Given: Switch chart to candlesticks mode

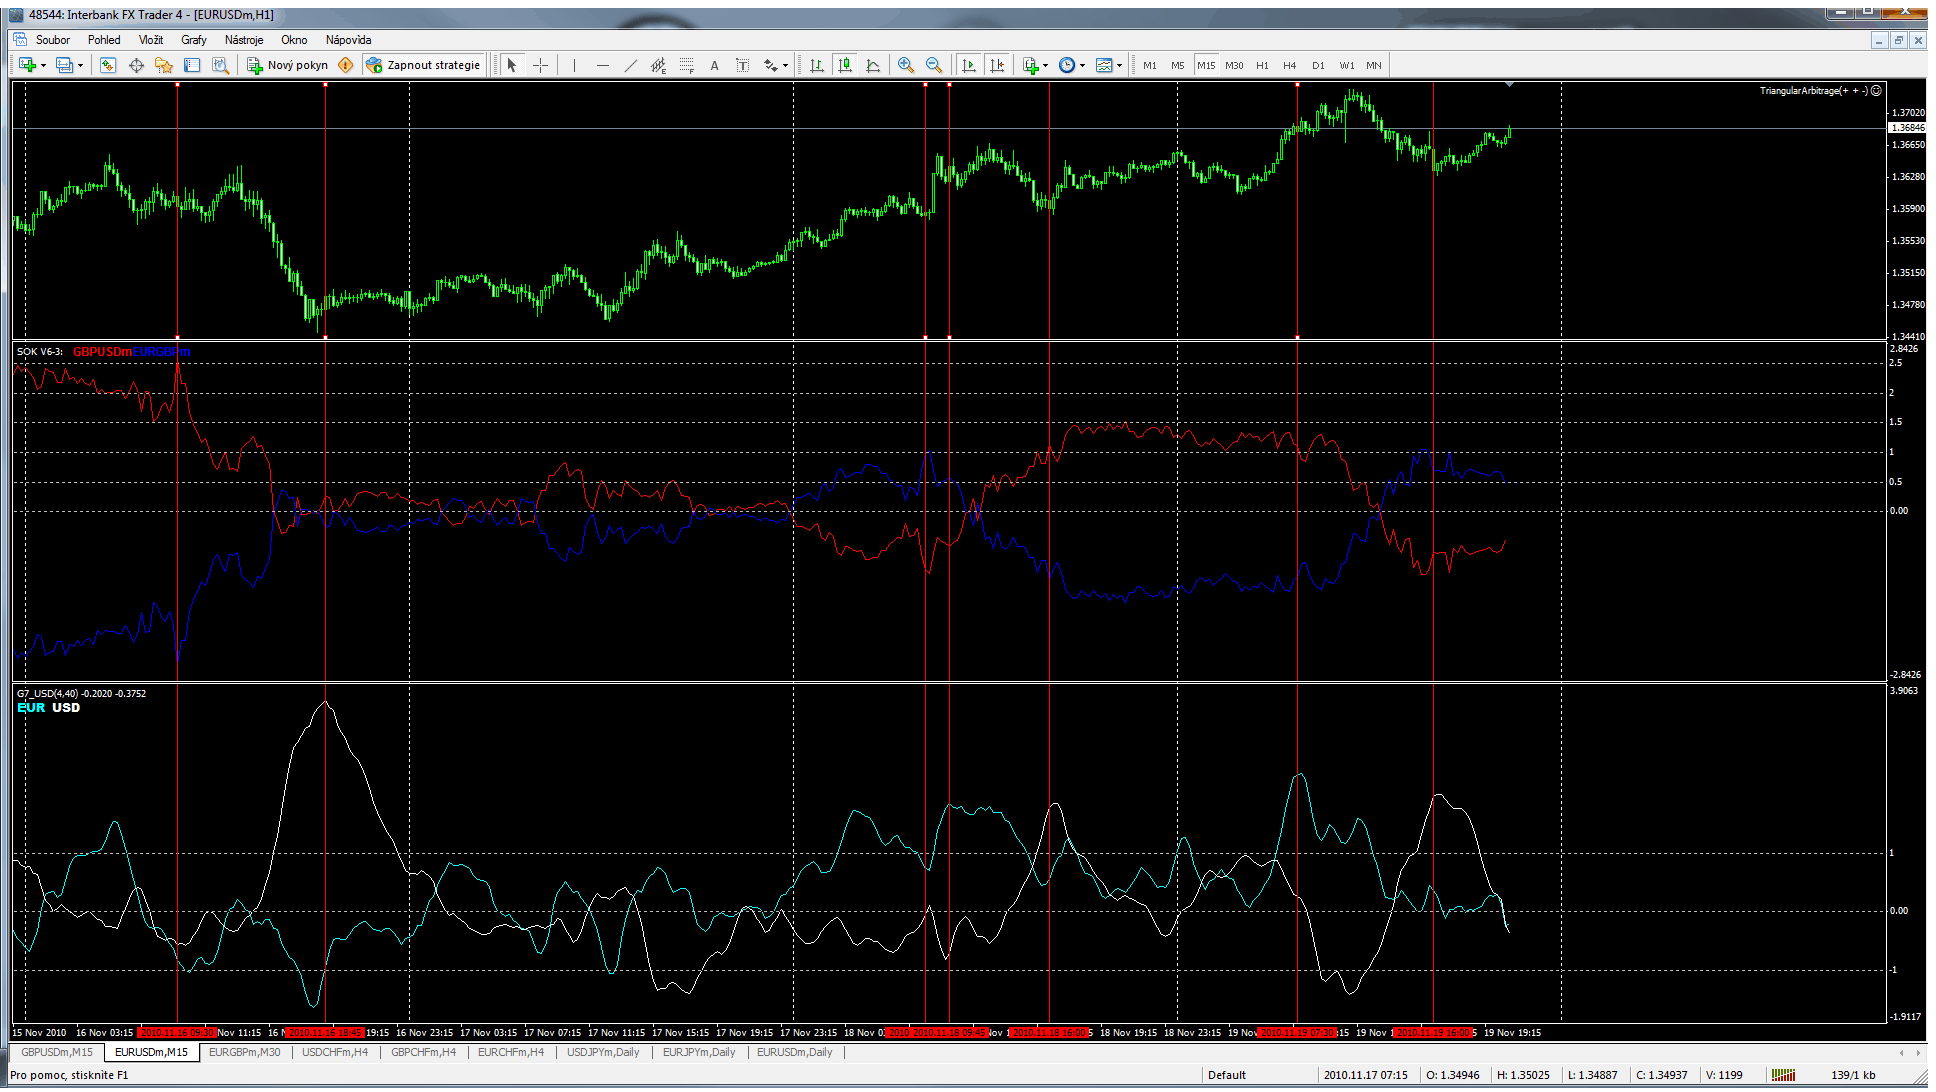Looking at the screenshot, I should point(845,65).
